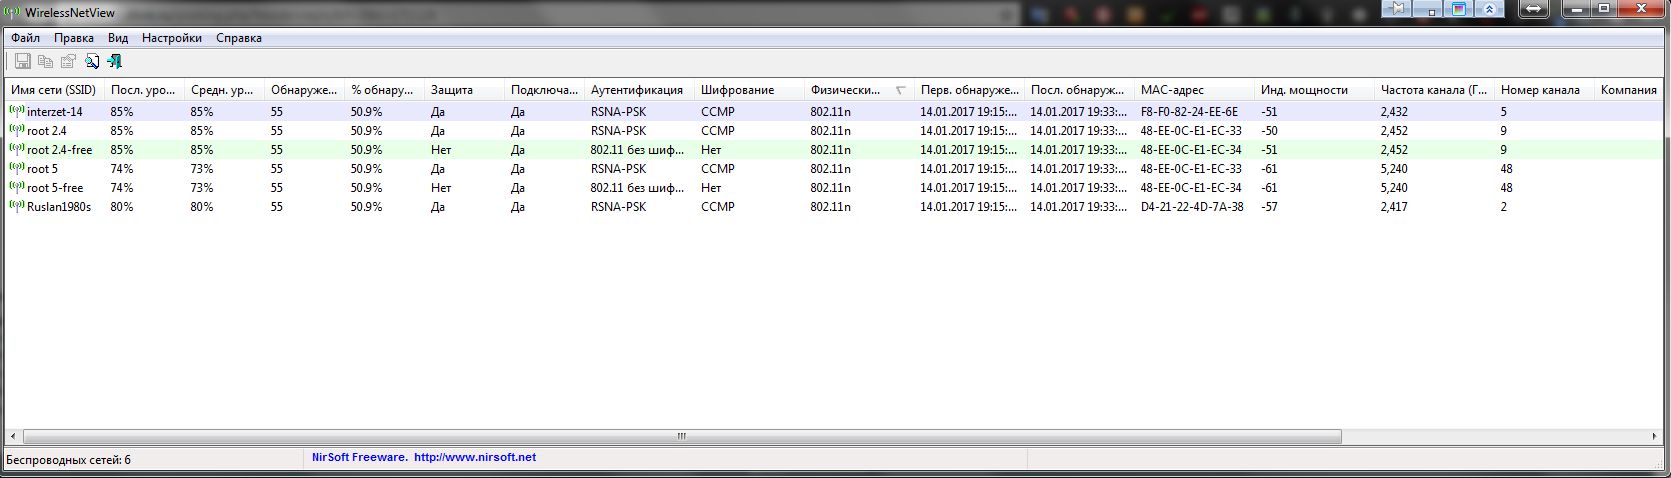Click the status bar text Беспроводных сетей: 6
The image size is (1671, 478).
pos(68,459)
